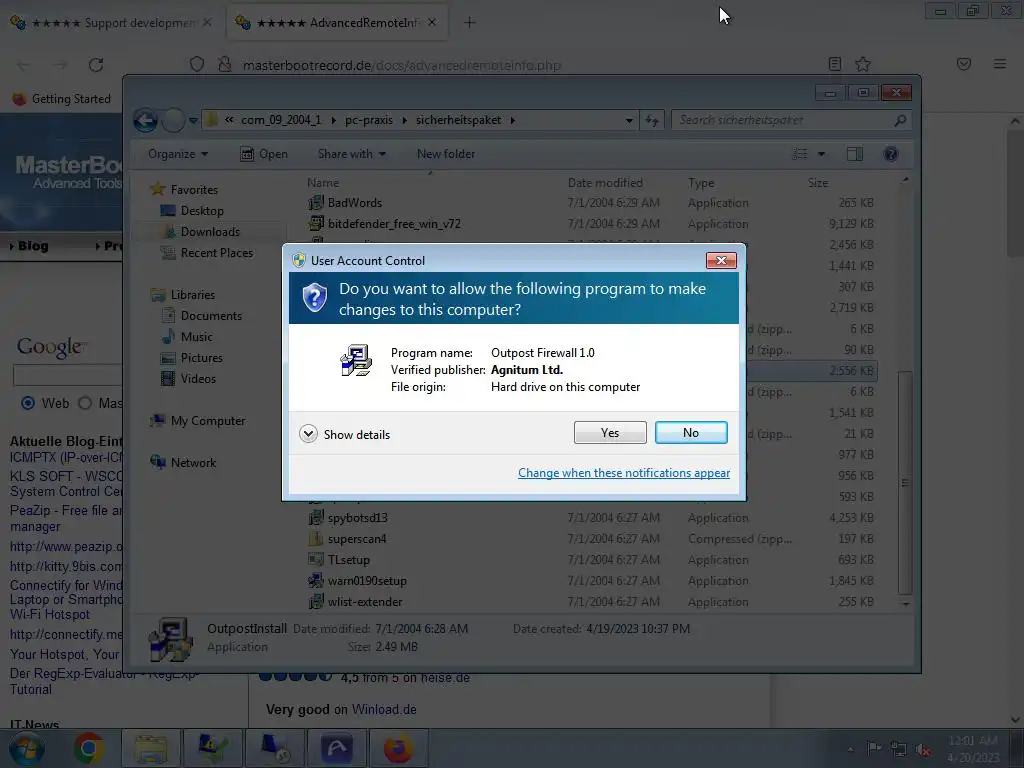Open Explorer recent locations dropdown arrow
This screenshot has width=1024, height=768.
[193, 120]
